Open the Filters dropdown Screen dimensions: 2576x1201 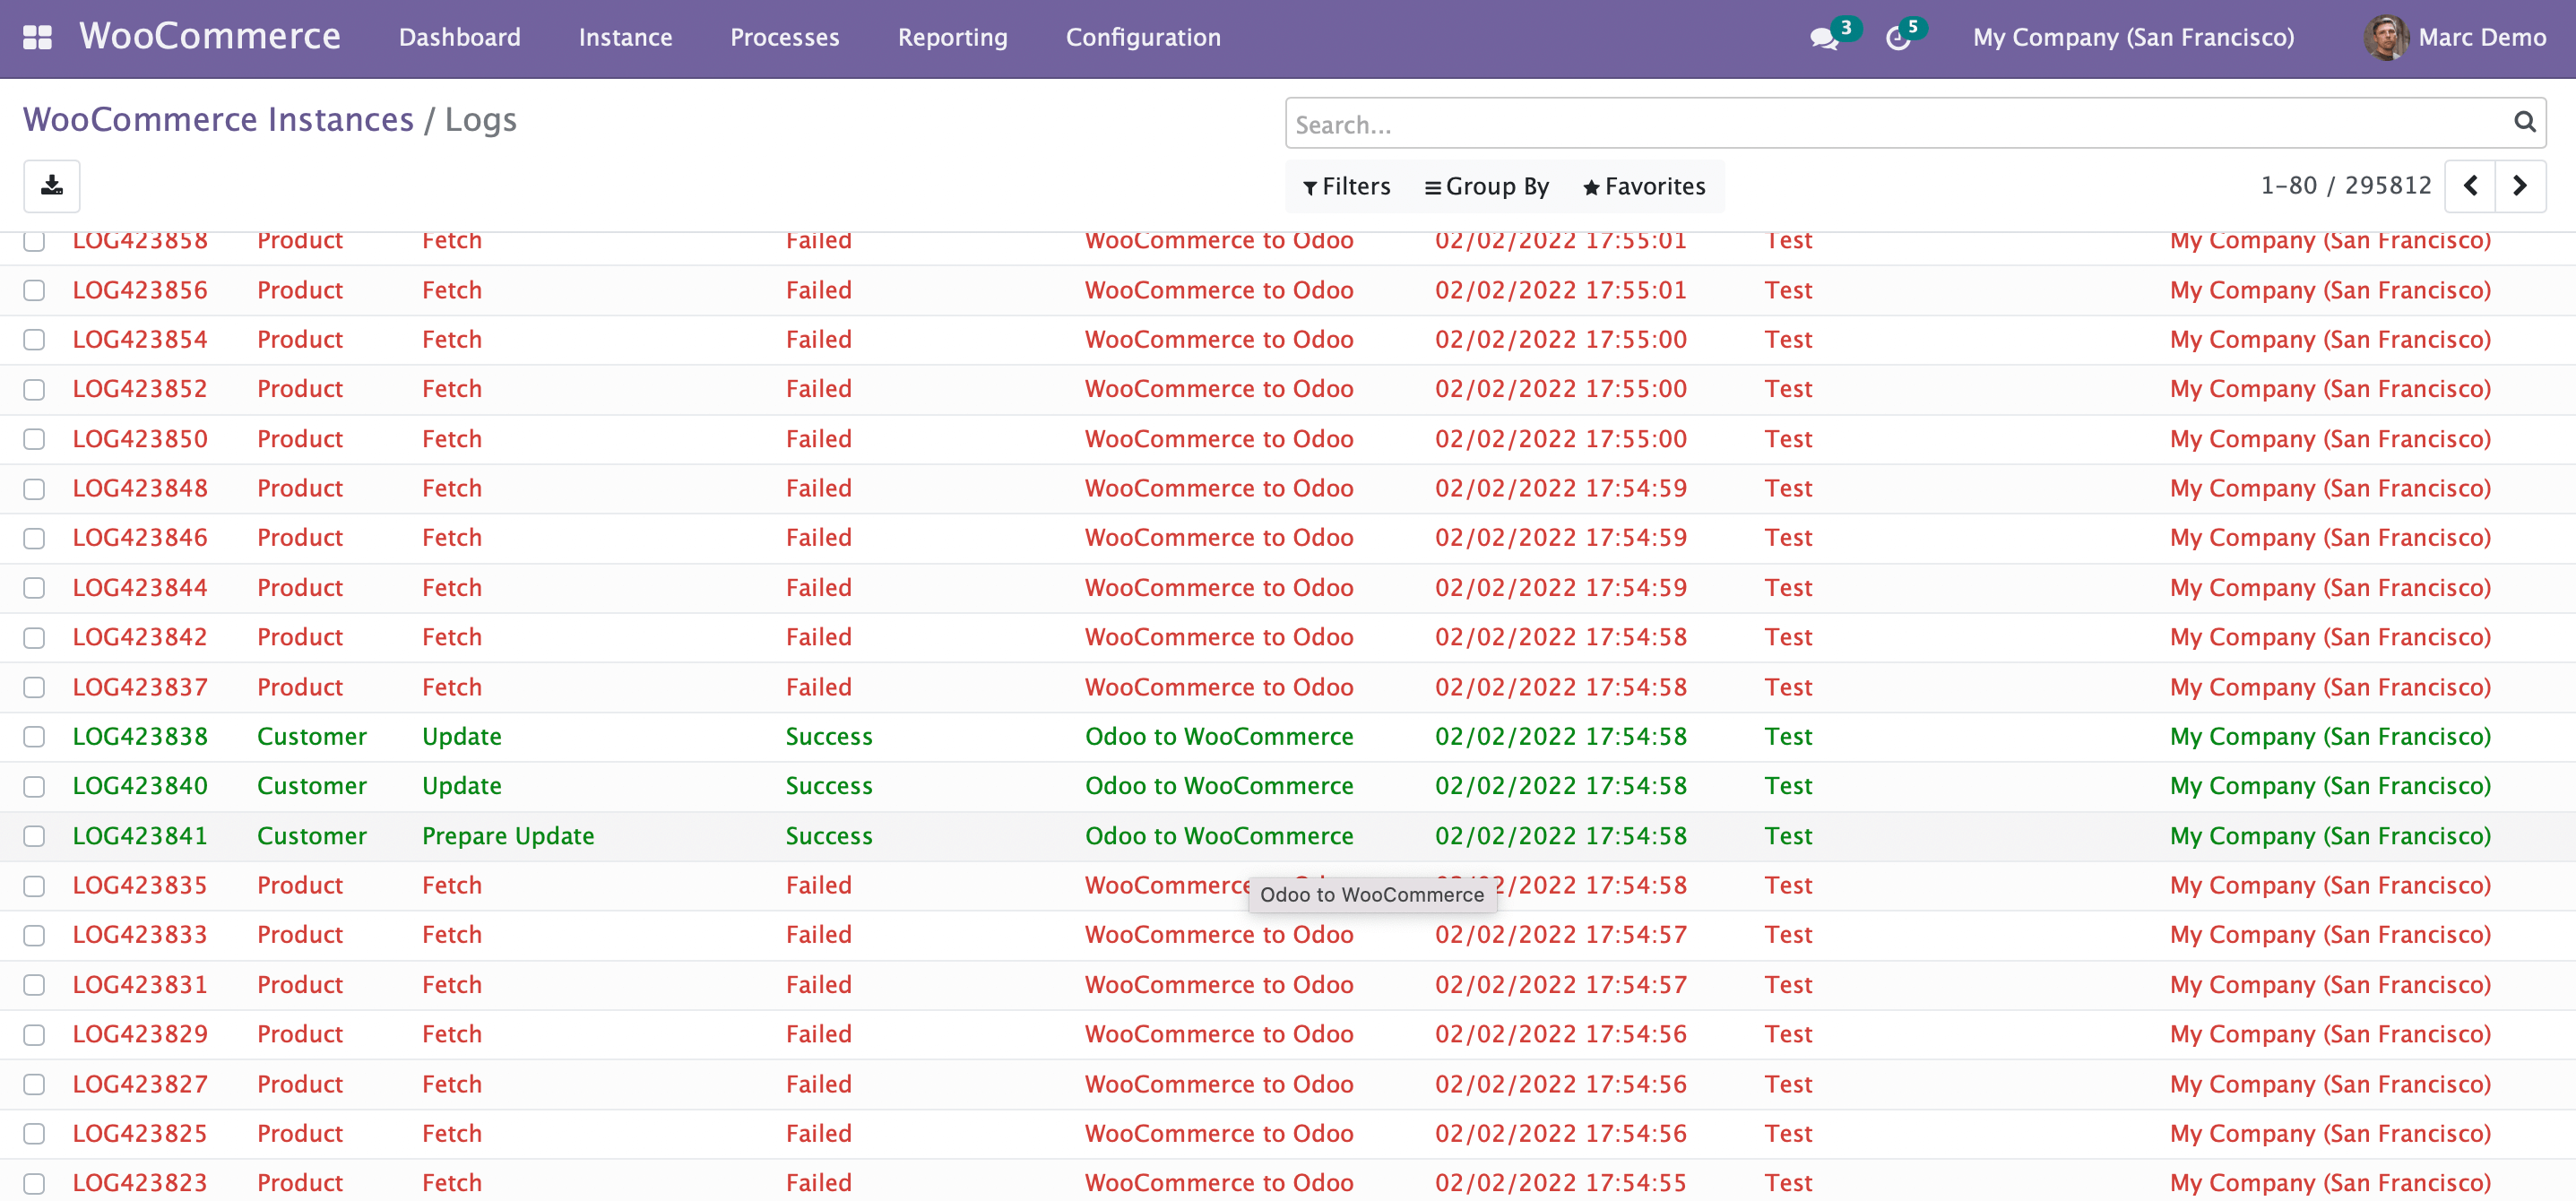(x=1346, y=186)
